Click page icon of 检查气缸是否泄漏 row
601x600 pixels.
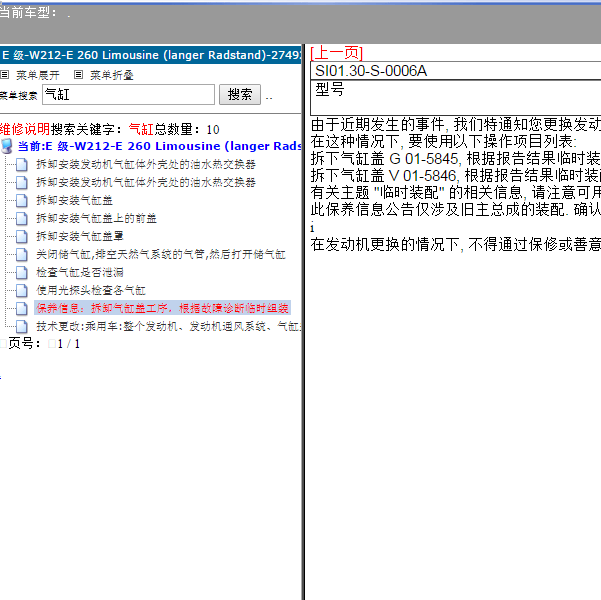pos(21,272)
